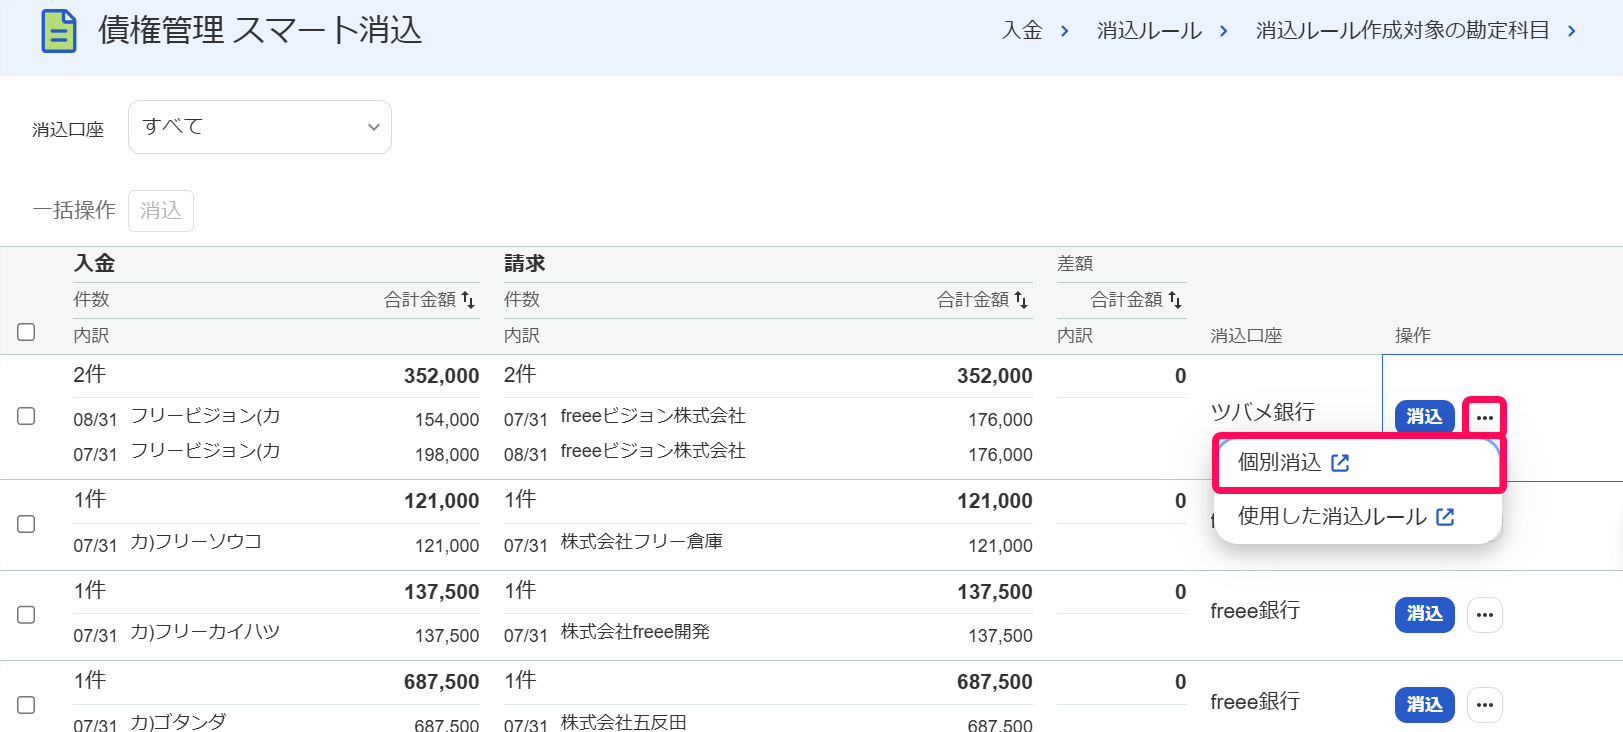
Task: Open the 消込口座 すべて dropdown
Action: pyautogui.click(x=260, y=127)
